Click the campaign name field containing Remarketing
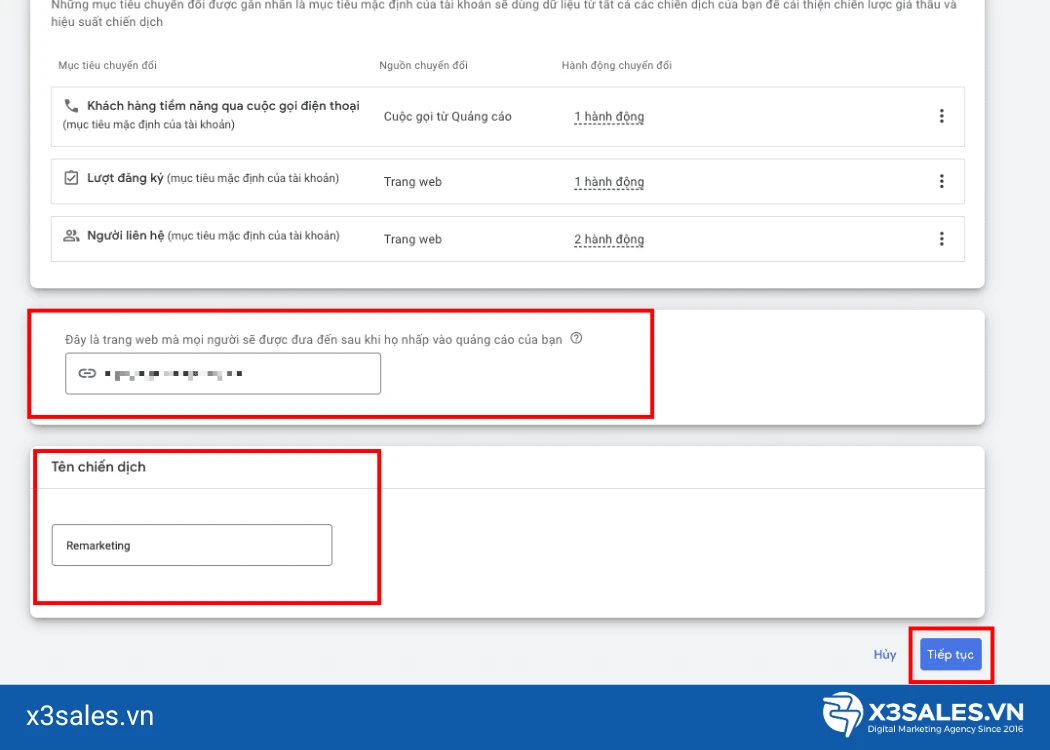The width and height of the screenshot is (1050, 750). (x=192, y=545)
